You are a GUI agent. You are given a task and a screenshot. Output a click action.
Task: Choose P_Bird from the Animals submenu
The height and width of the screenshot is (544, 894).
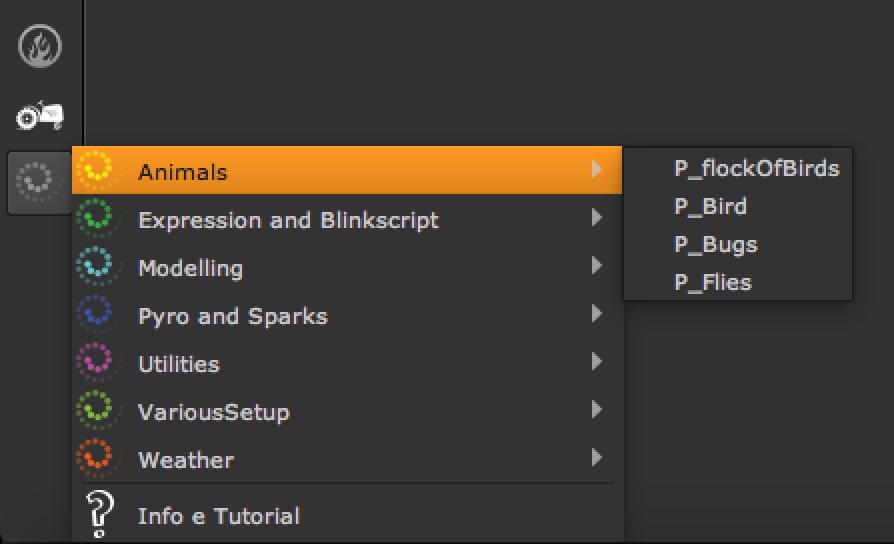710,206
